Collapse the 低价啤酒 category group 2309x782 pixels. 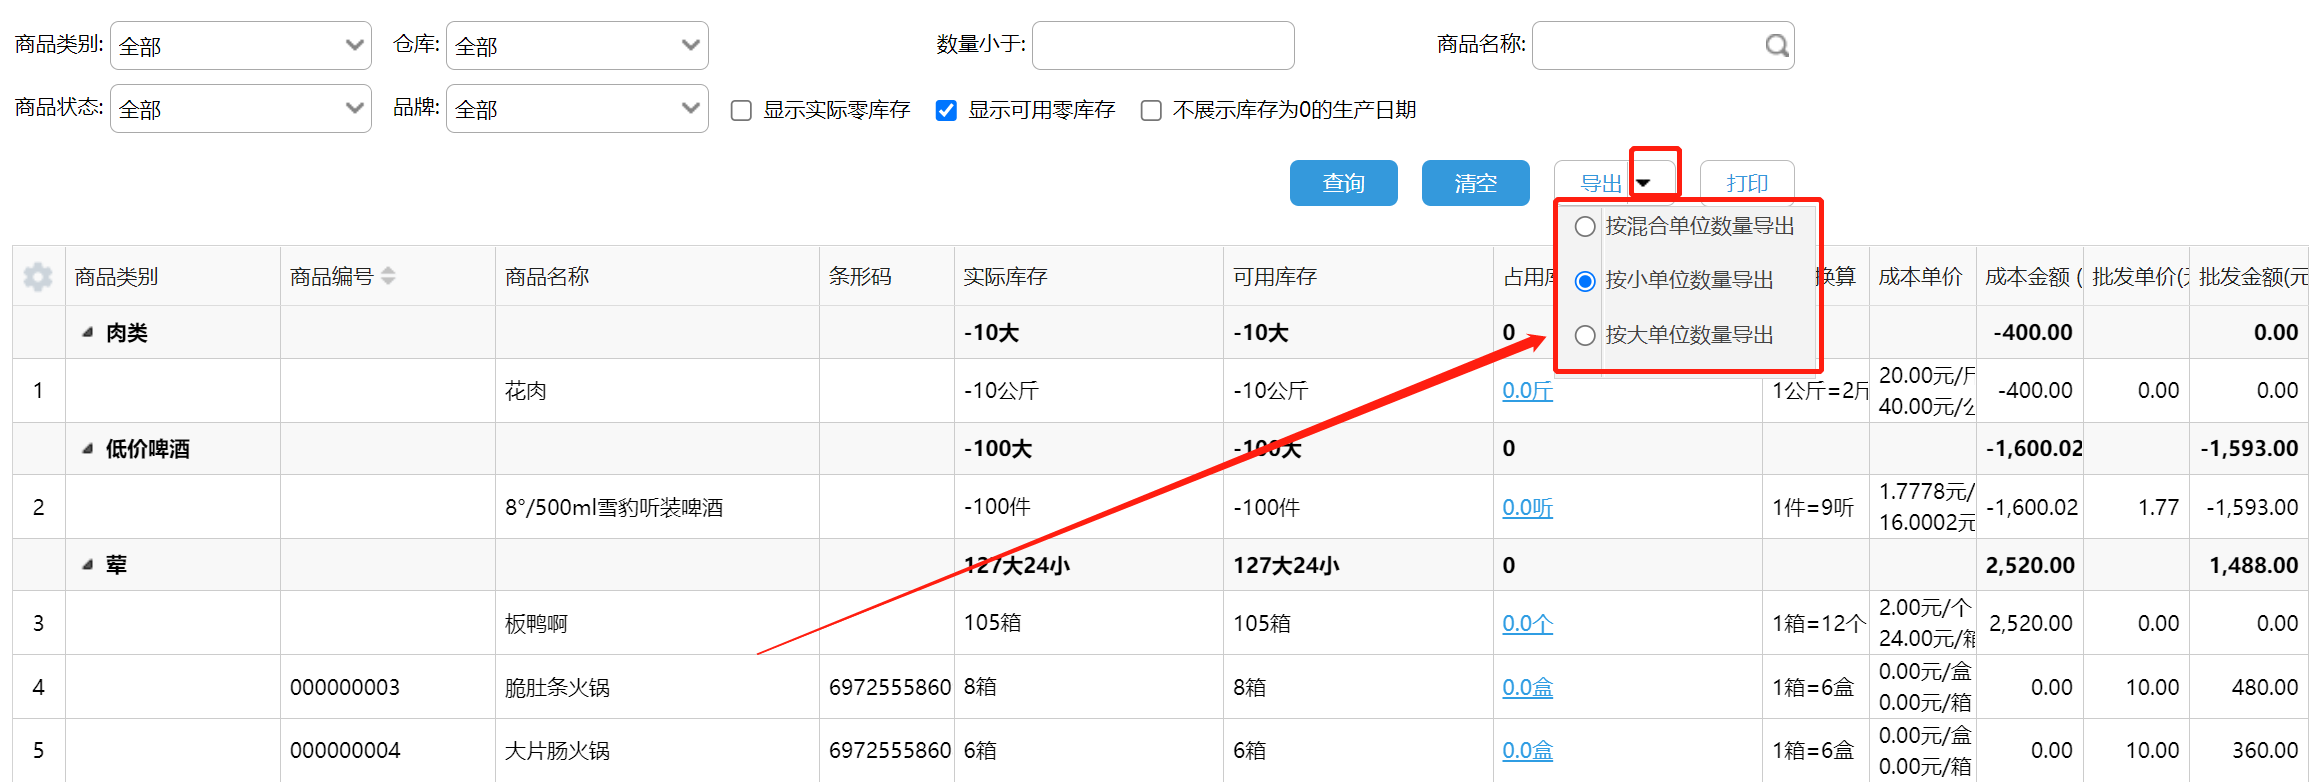88,449
